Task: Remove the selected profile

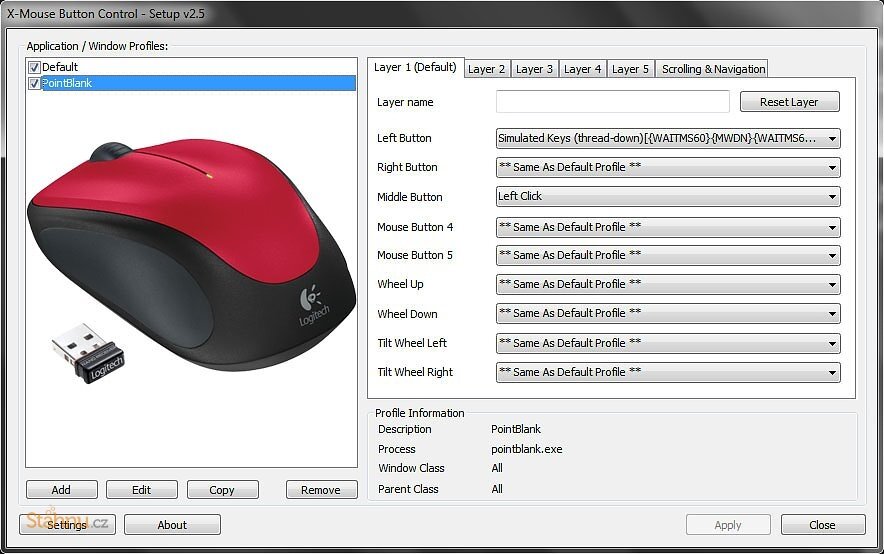Action: coord(321,490)
